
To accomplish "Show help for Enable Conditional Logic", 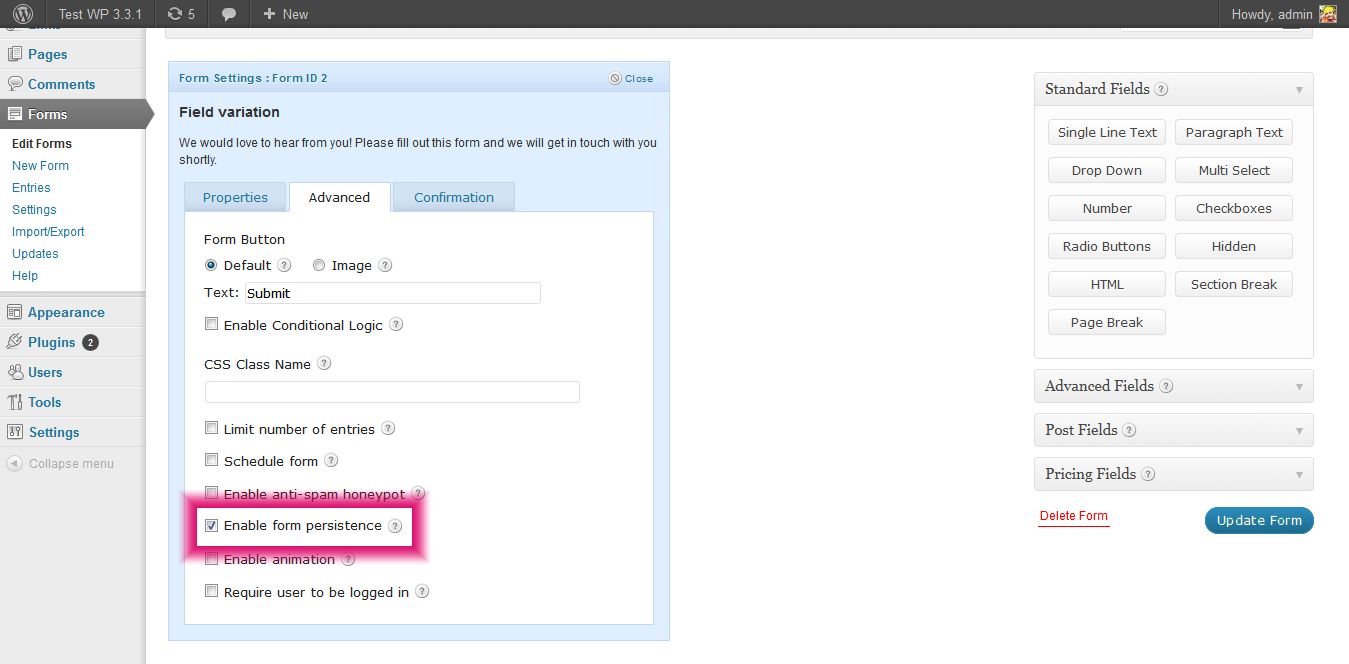I will [396, 325].
